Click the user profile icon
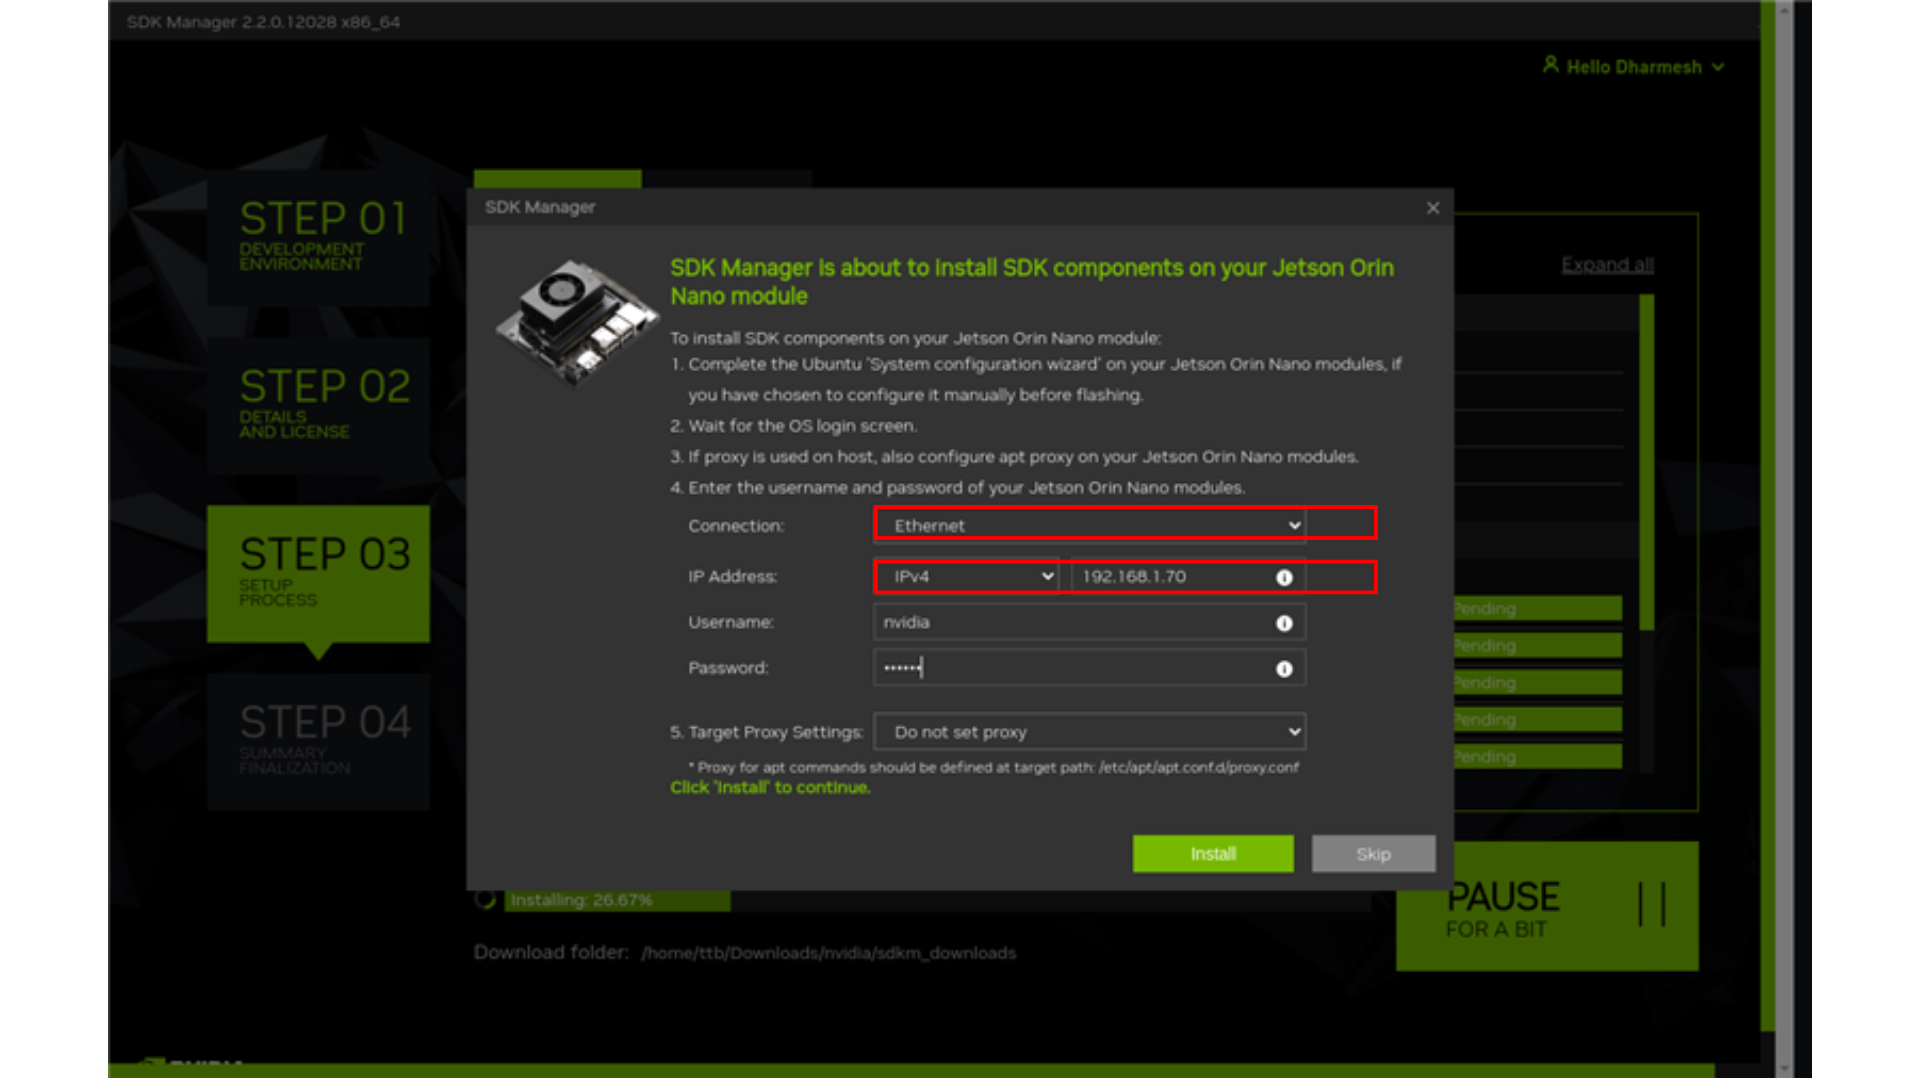 (1550, 65)
